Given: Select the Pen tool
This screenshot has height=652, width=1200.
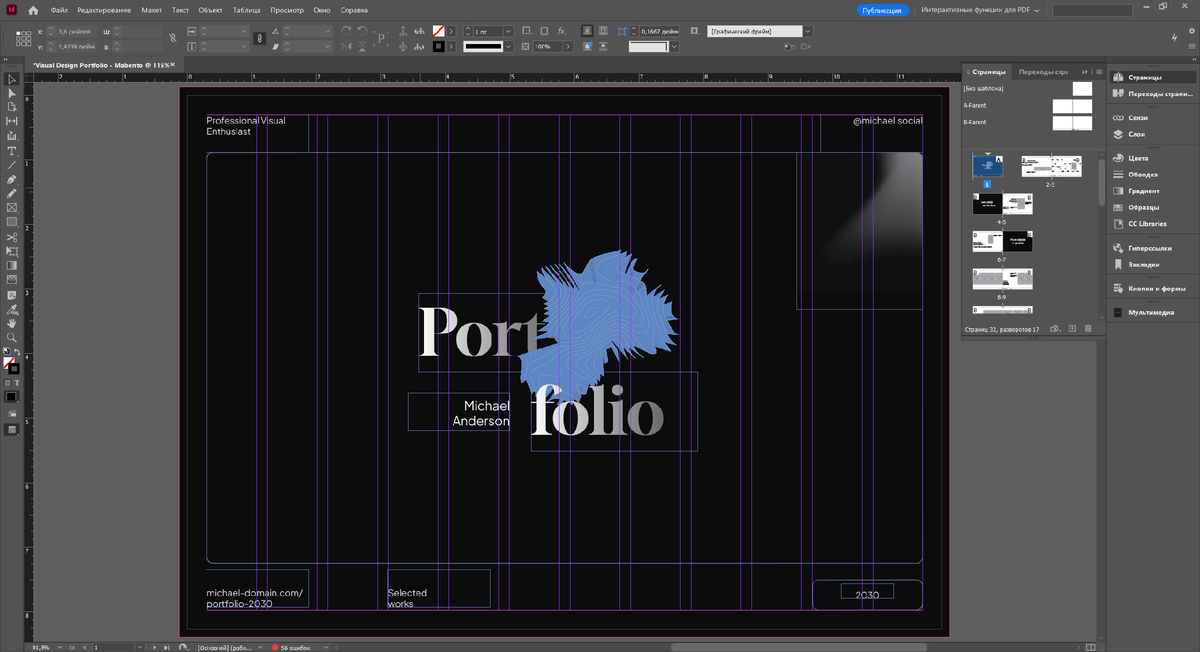Looking at the screenshot, I should tap(12, 179).
